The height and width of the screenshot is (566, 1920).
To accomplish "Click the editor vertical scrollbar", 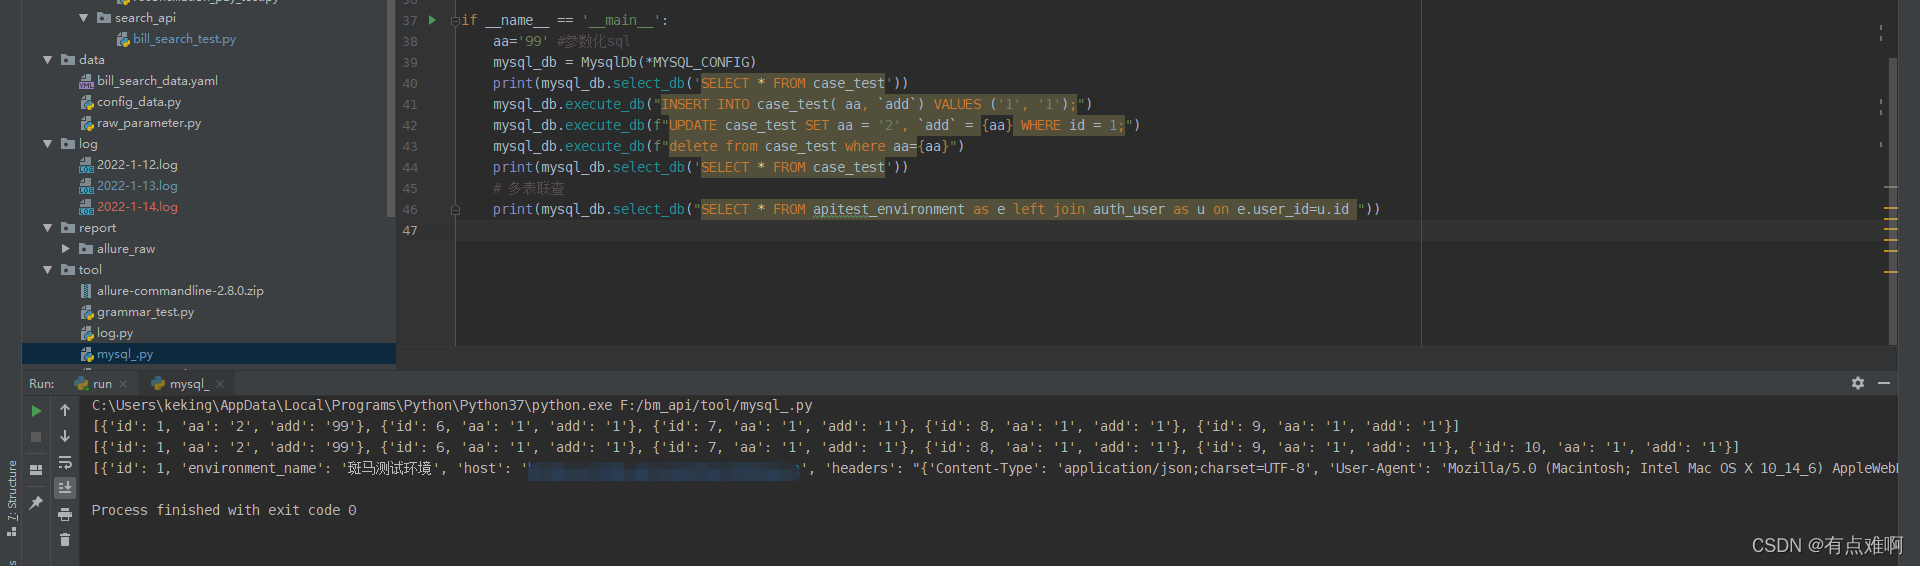I will click(1892, 200).
